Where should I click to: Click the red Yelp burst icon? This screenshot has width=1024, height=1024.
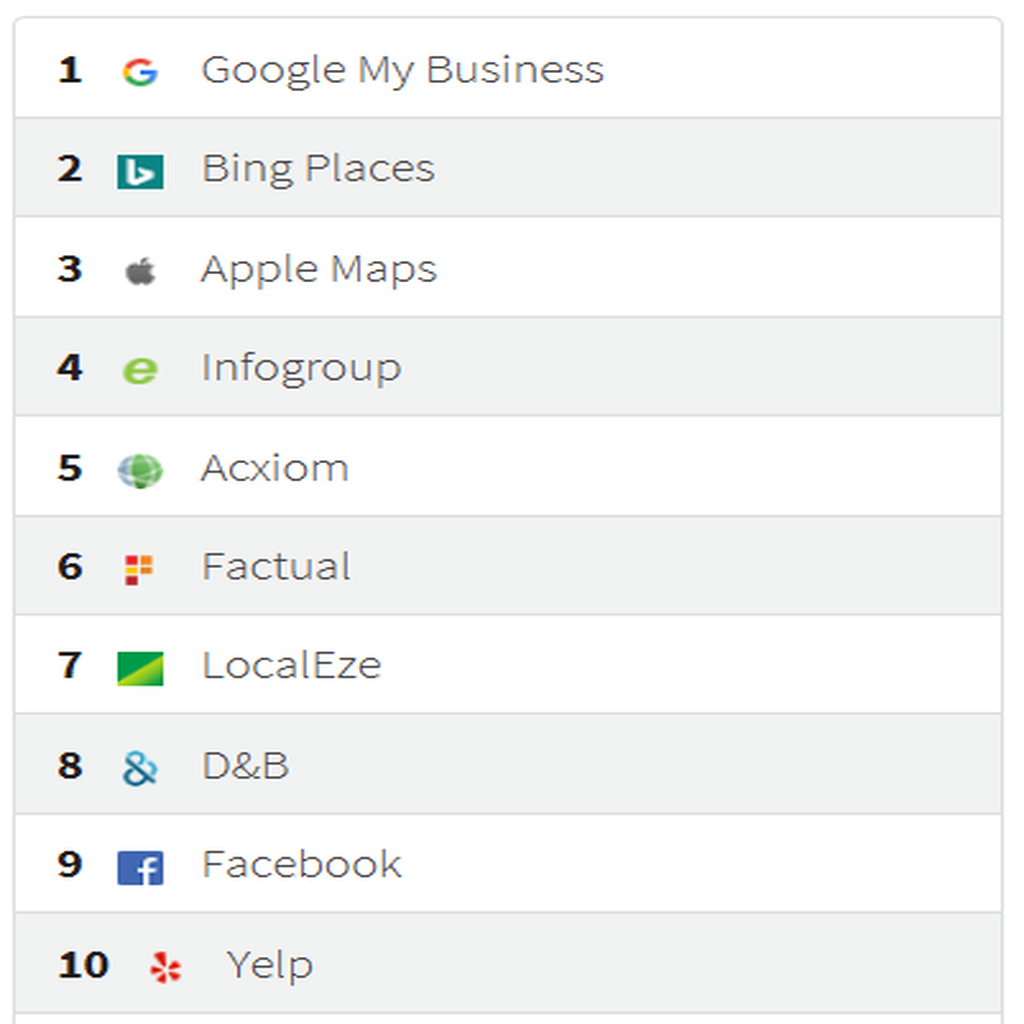tap(165, 967)
